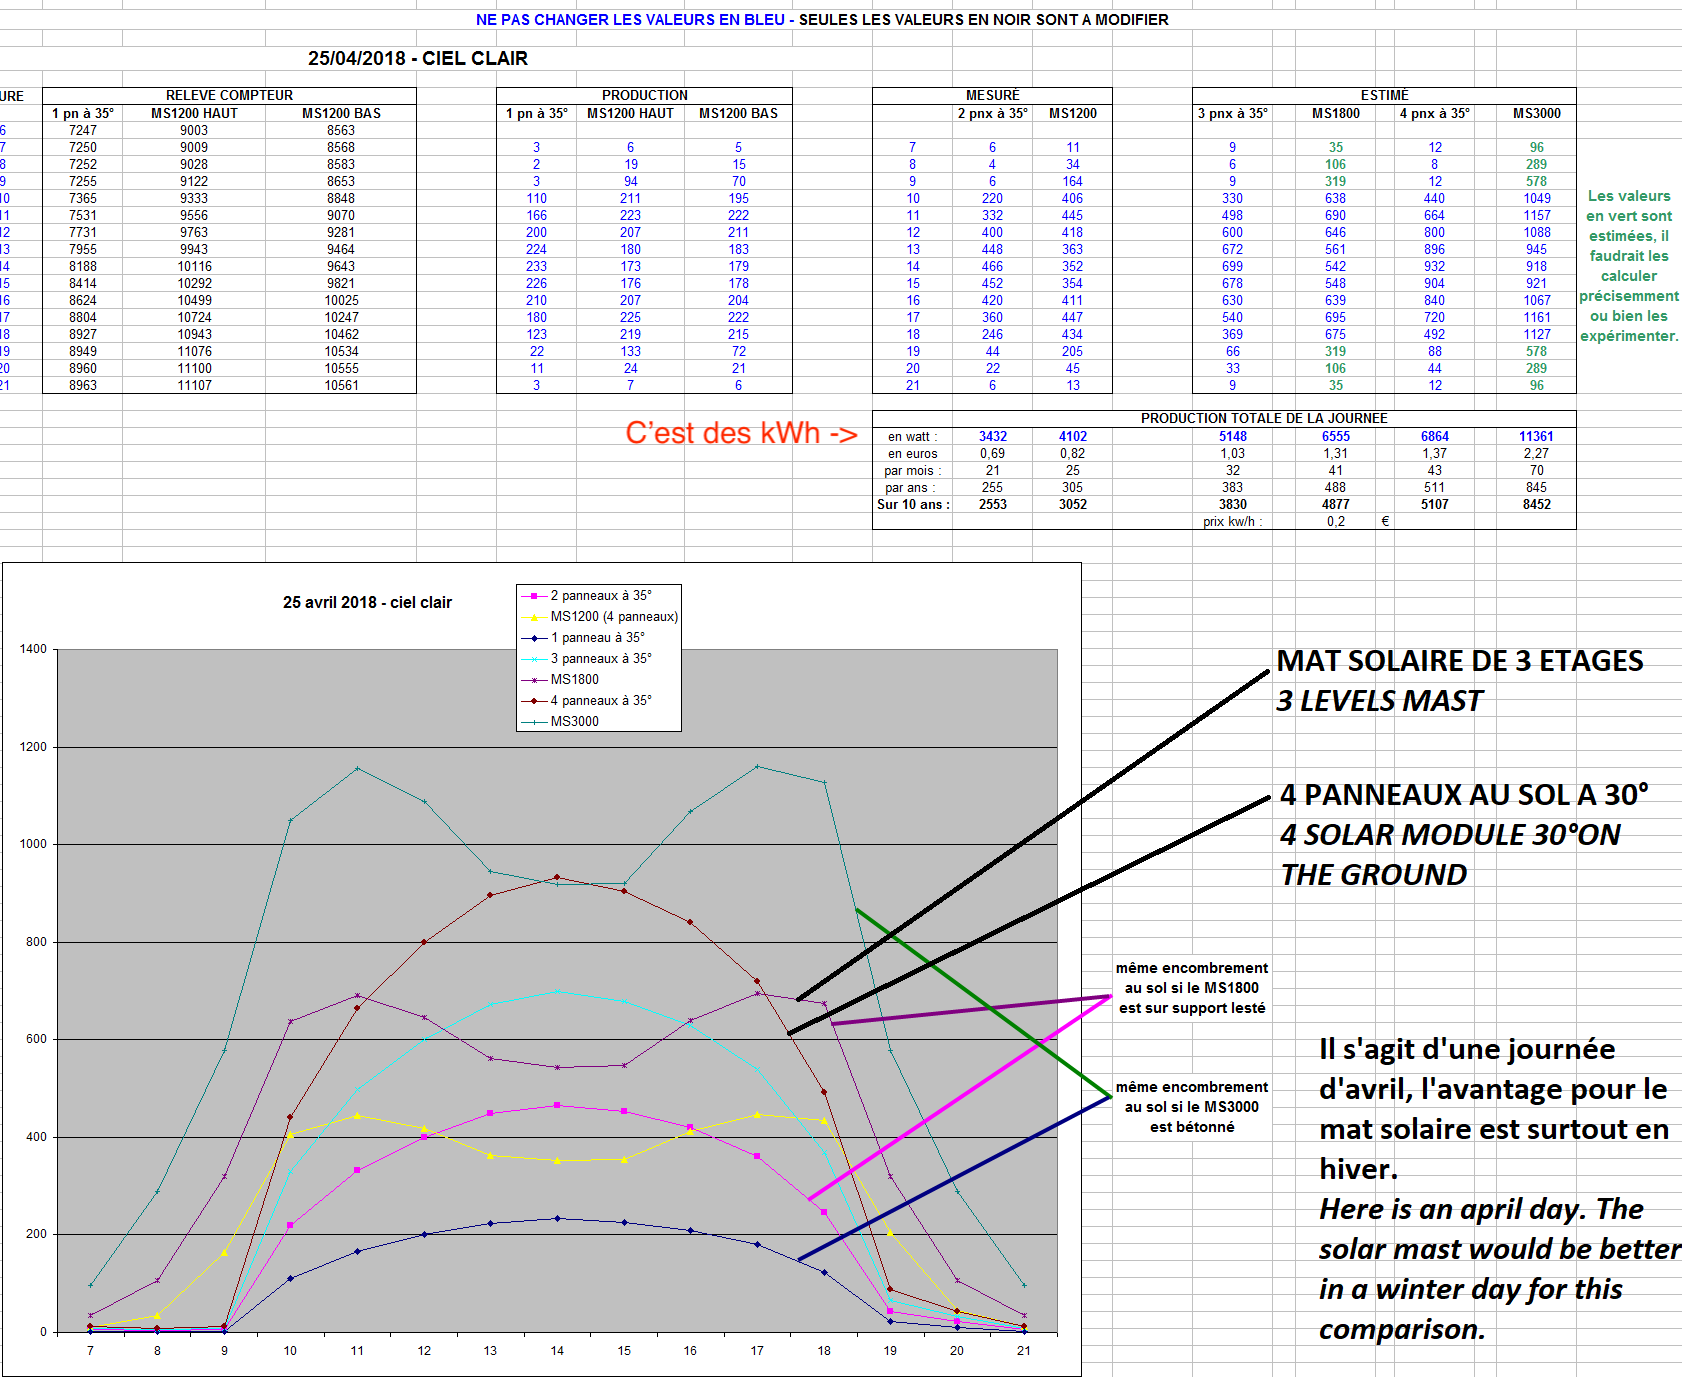Click the "MAT SOLAIRE DE 3 ETAGES" text box
The width and height of the screenshot is (1682, 1377).
[x=1460, y=681]
